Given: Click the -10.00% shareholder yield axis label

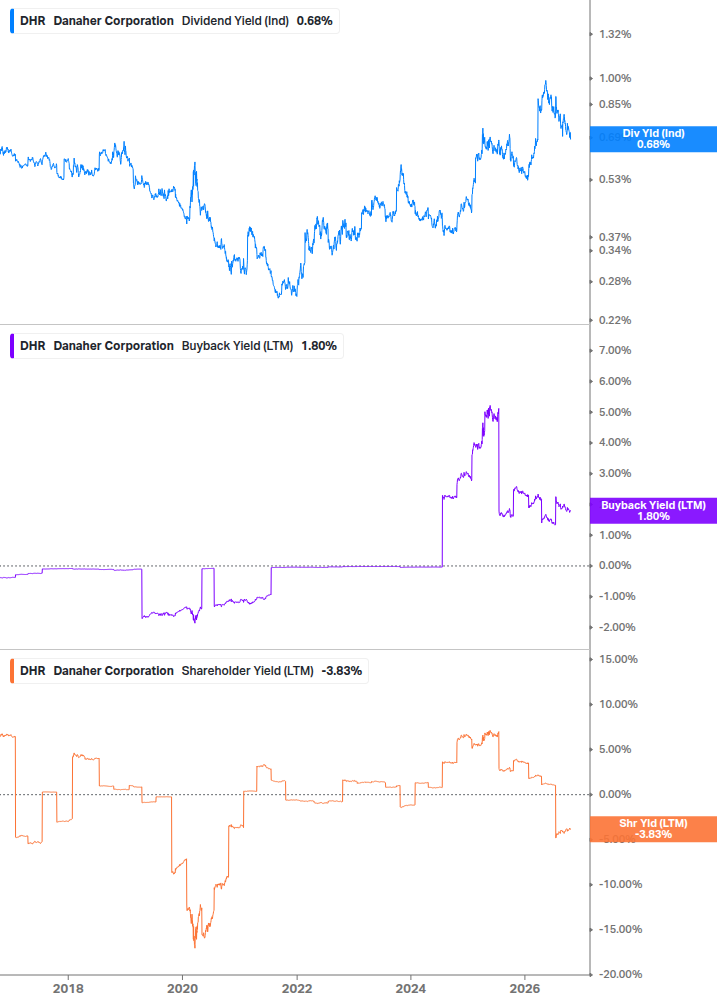Looking at the screenshot, I should click(620, 884).
